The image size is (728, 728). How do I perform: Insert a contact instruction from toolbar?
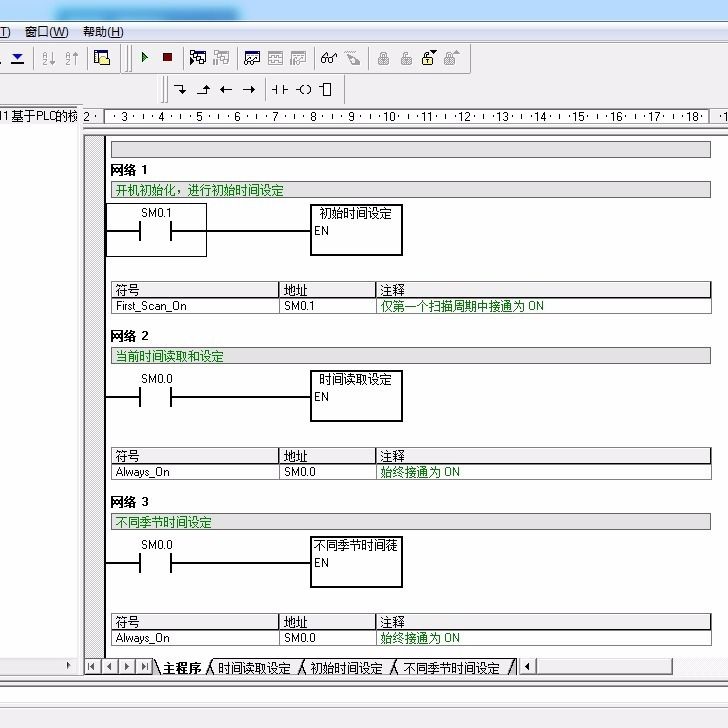coord(280,89)
